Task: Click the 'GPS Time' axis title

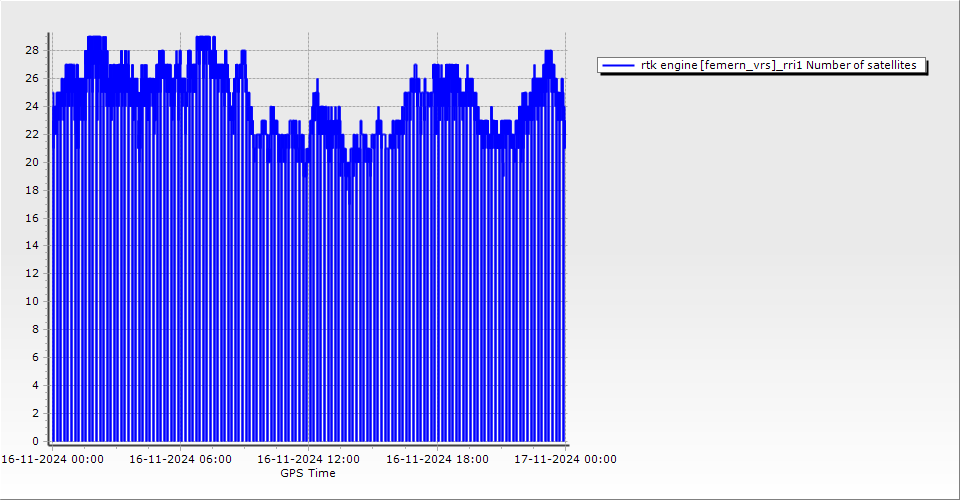Action: click(x=308, y=473)
